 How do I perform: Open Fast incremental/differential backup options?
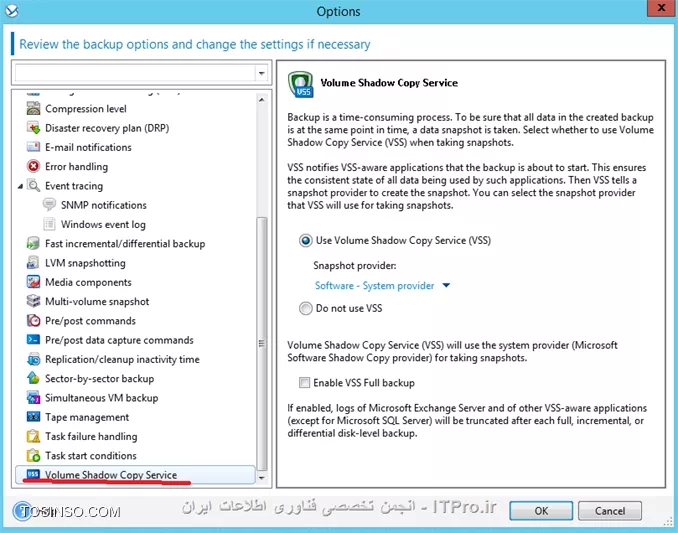coord(125,243)
